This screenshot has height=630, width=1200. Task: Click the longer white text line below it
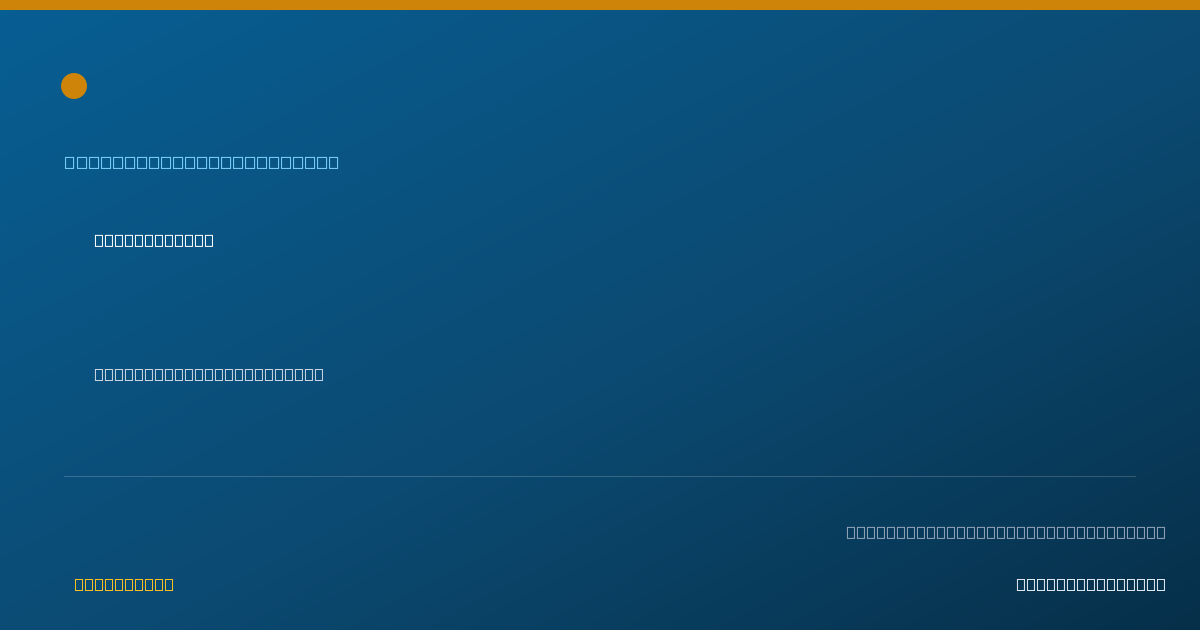coord(209,374)
